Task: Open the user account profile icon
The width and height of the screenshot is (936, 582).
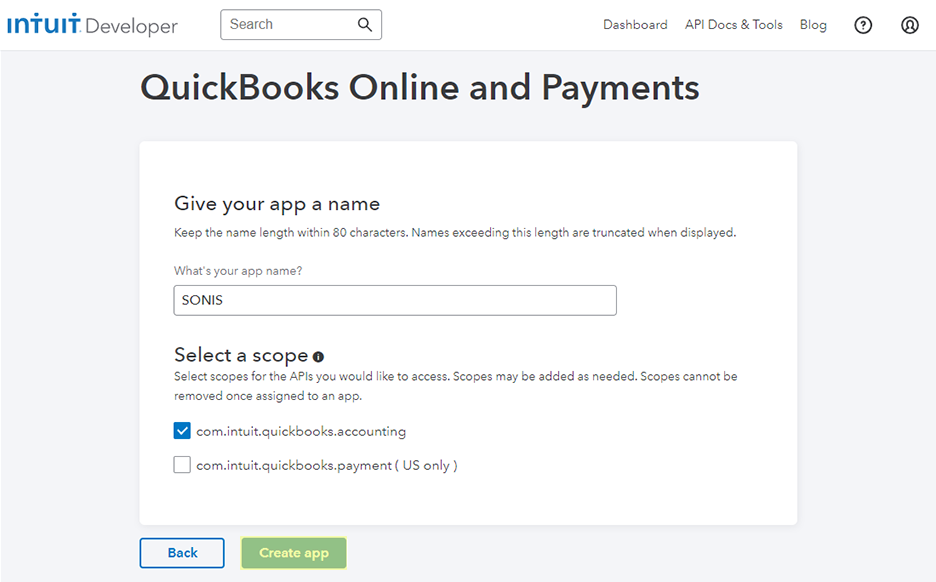Action: (x=910, y=25)
